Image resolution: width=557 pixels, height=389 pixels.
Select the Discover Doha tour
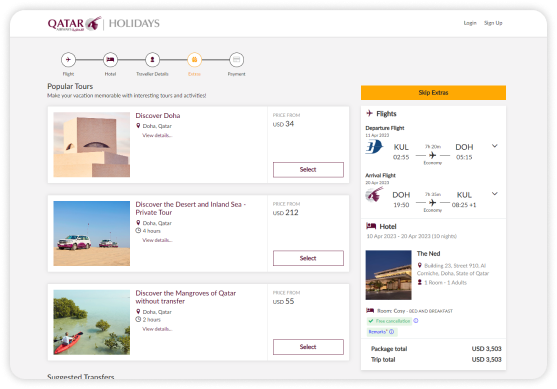tap(308, 170)
